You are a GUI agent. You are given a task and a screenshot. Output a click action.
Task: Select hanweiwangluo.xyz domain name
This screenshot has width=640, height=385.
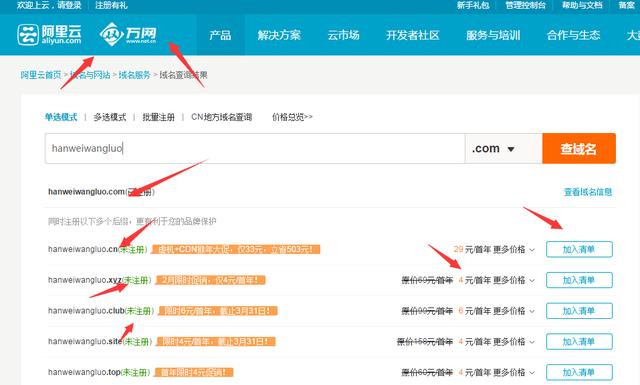[x=84, y=280]
